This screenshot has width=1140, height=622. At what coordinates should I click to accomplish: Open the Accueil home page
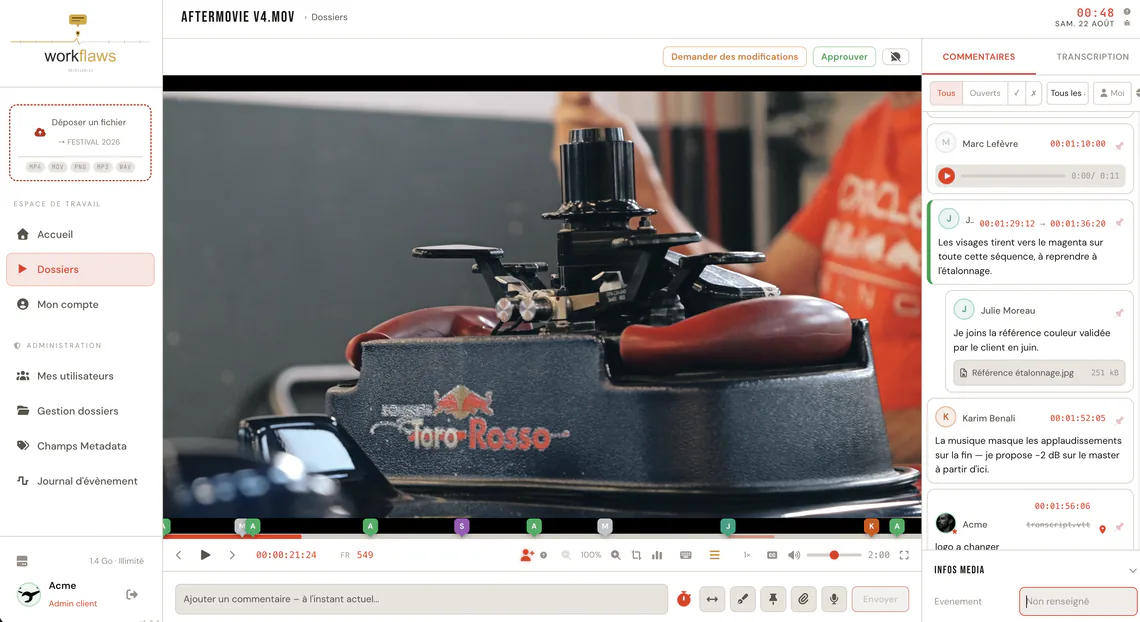80,234
